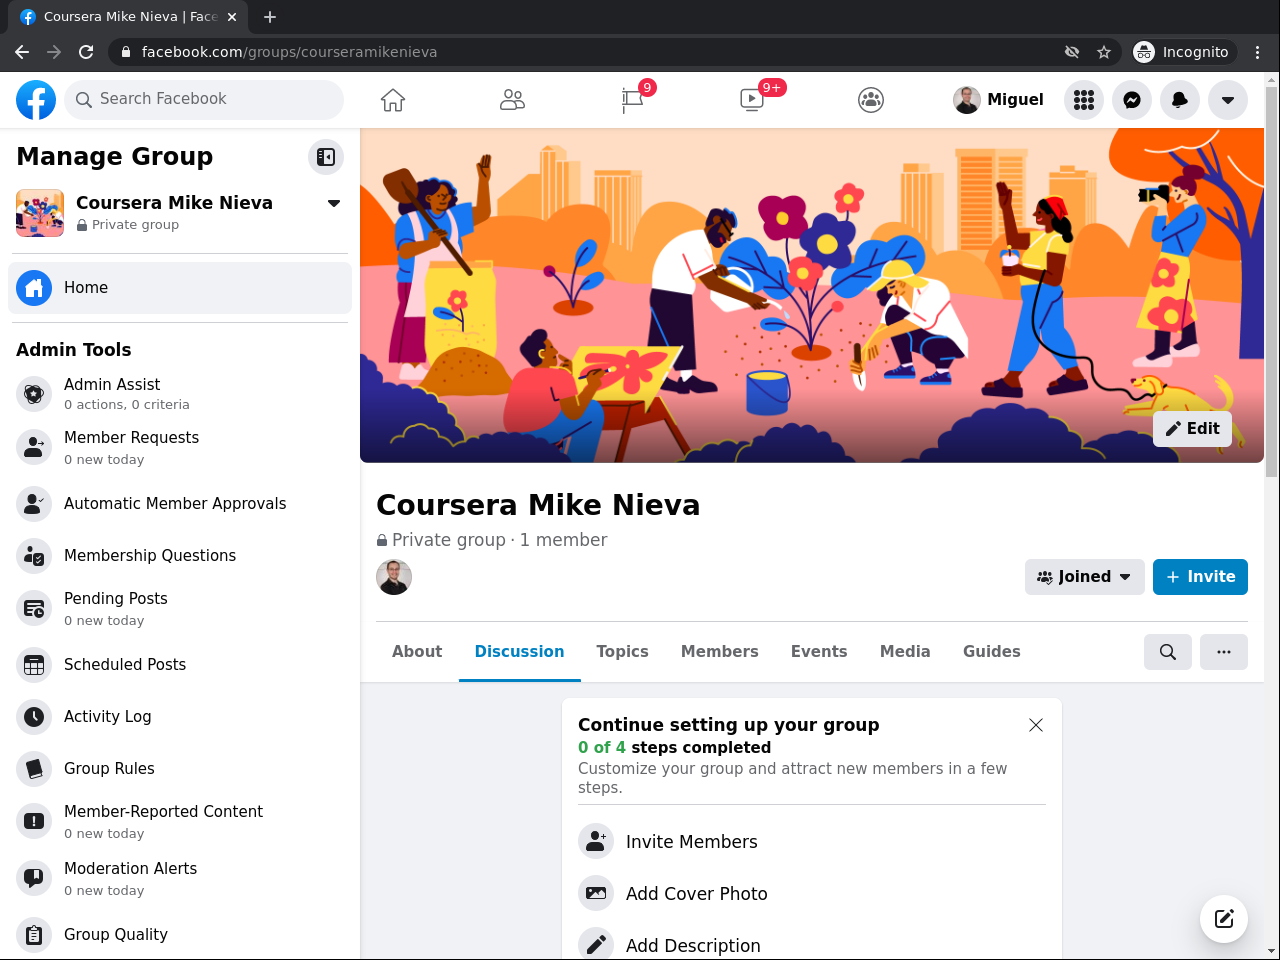Open the group more options menu
Screen dimensions: 1280x960
(x=1224, y=652)
